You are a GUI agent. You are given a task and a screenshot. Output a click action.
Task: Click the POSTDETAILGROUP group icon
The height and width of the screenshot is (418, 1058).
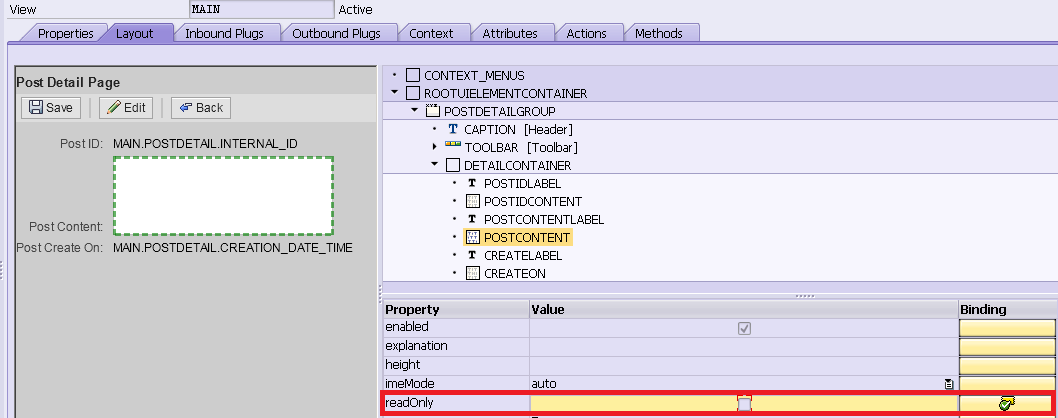point(433,111)
